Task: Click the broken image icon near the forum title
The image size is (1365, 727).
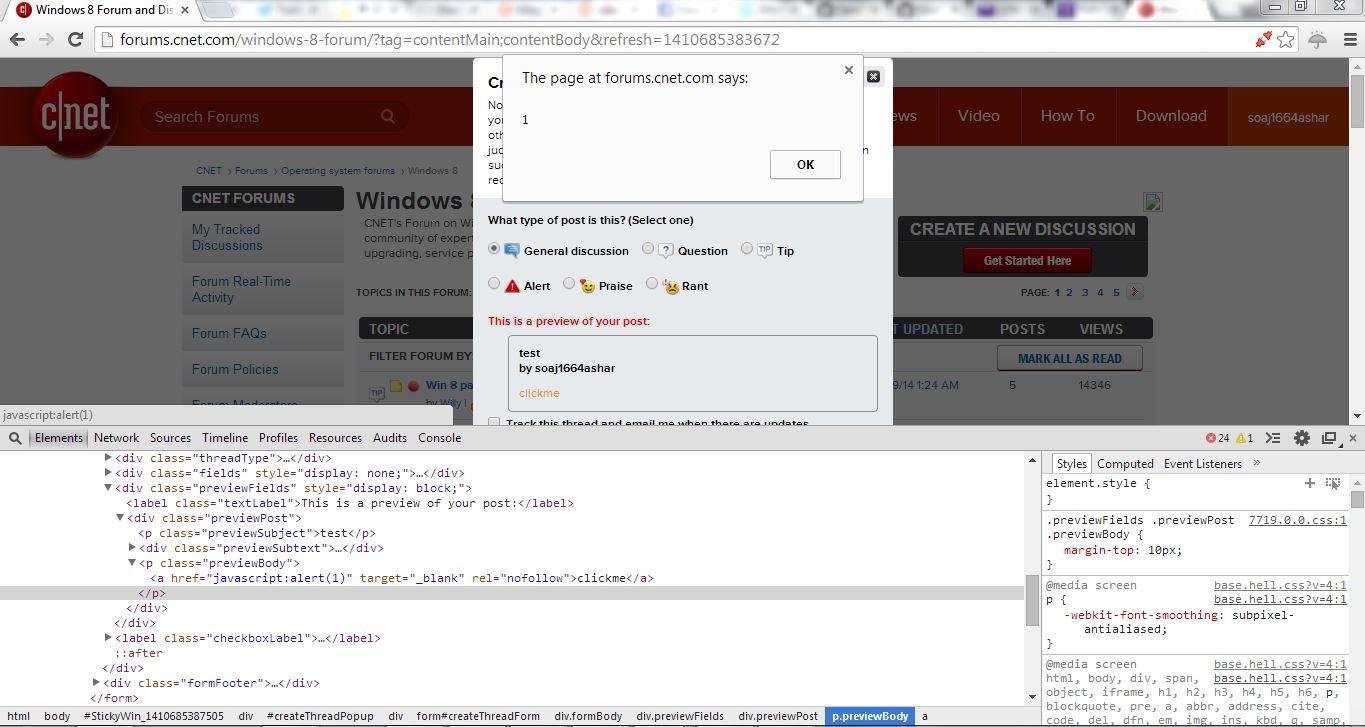Action: (1153, 202)
